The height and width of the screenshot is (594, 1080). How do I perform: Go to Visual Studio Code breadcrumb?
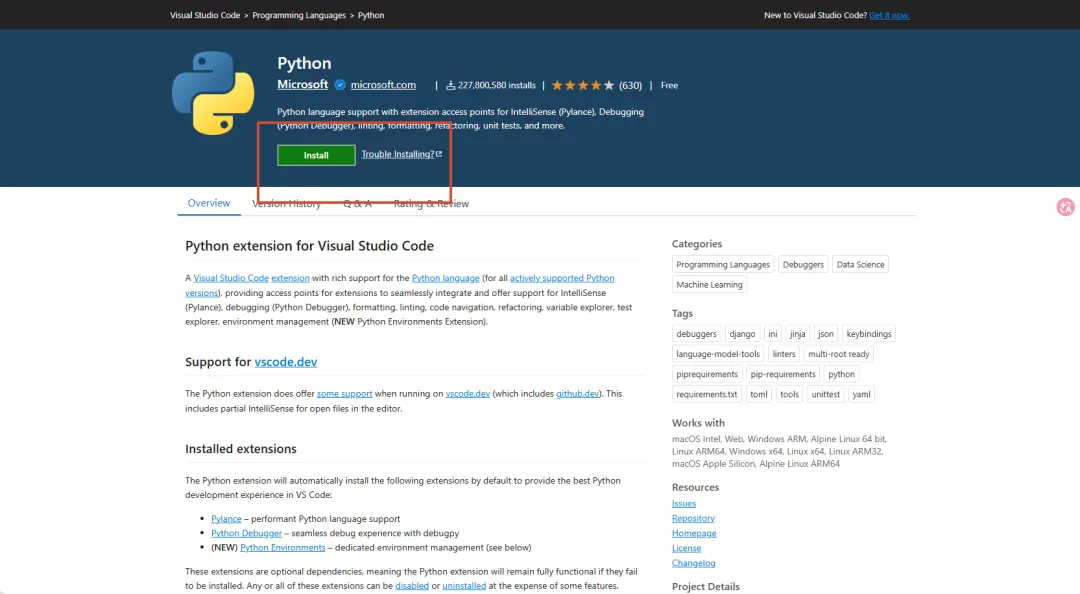click(x=205, y=15)
